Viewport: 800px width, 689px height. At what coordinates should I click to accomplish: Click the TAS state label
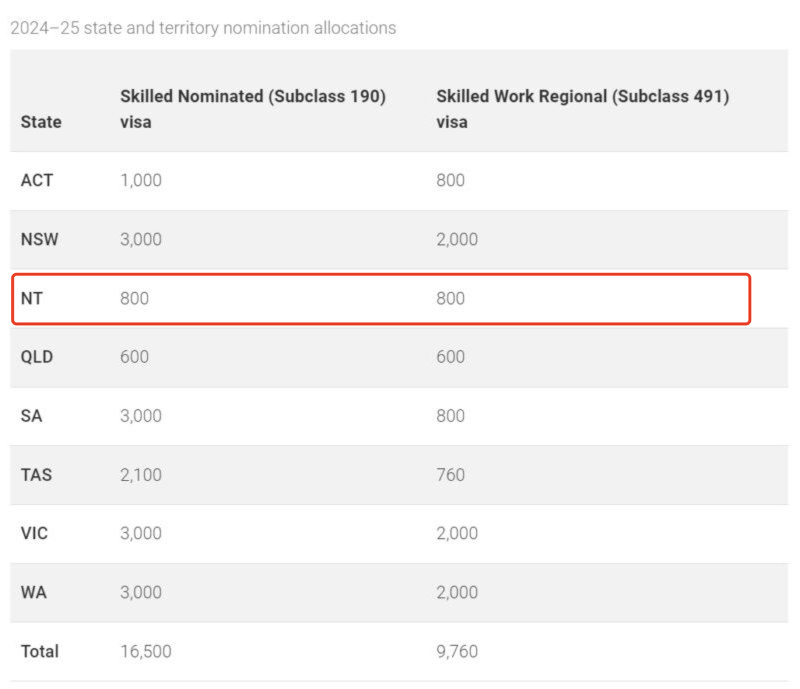pyautogui.click(x=37, y=475)
